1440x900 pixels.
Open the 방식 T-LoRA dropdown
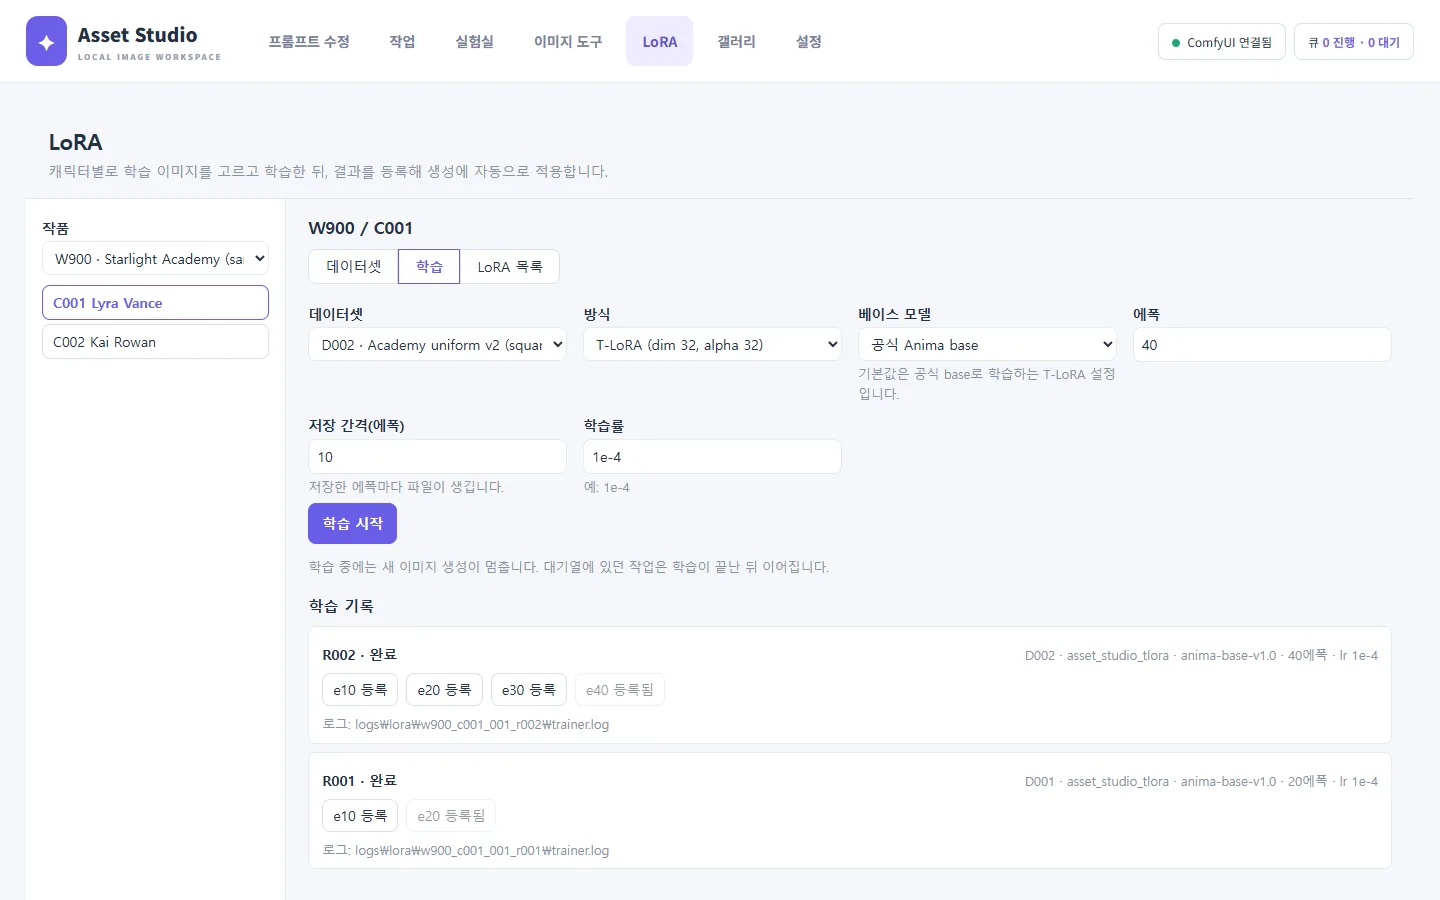712,345
